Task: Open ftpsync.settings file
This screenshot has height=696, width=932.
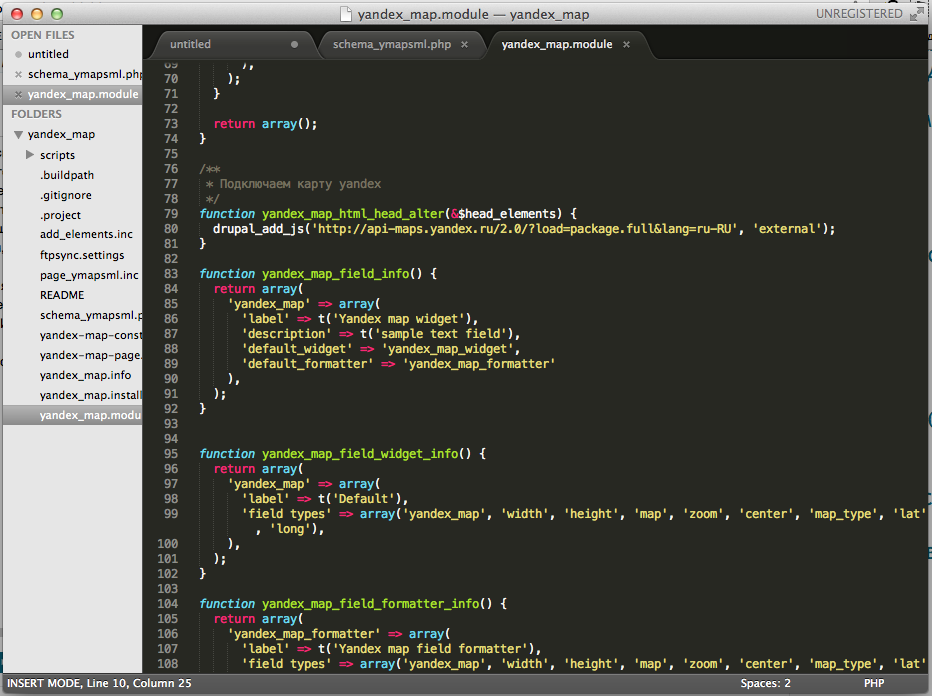Action: coord(82,255)
